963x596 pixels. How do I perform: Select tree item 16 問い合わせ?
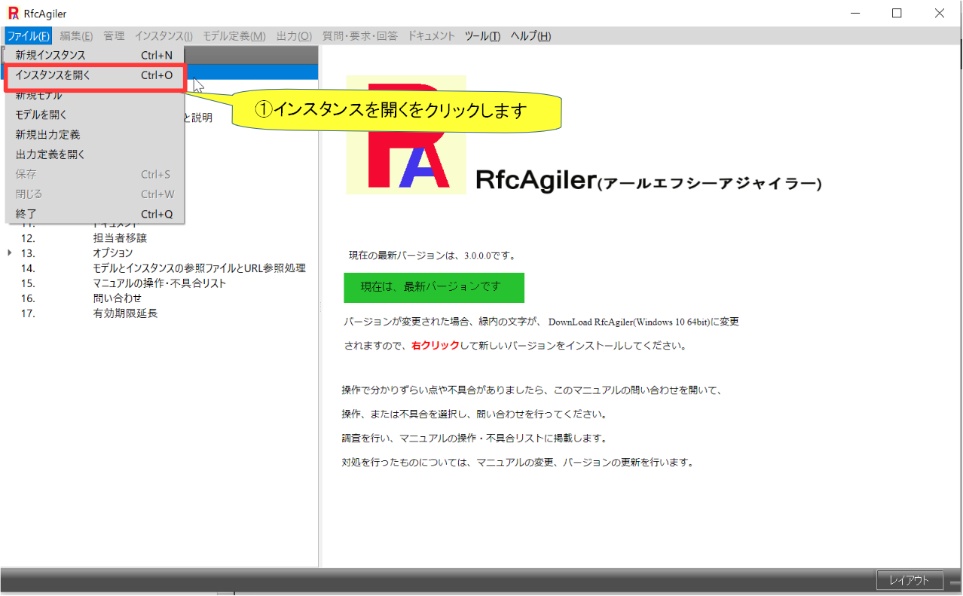[x=117, y=298]
